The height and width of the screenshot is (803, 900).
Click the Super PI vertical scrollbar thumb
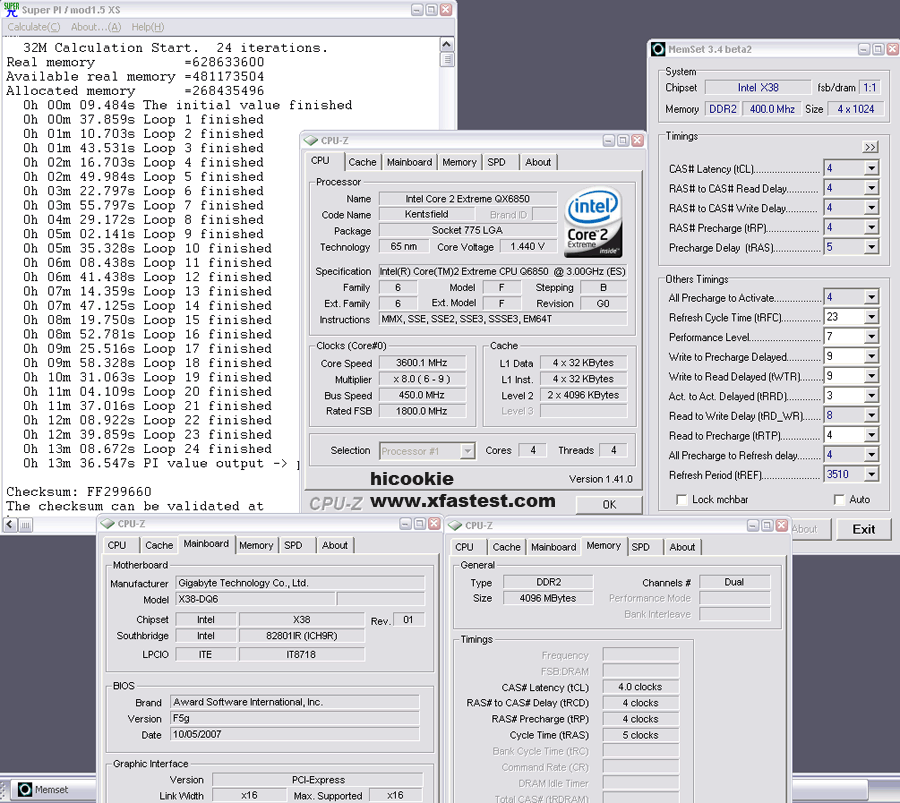(x=447, y=60)
